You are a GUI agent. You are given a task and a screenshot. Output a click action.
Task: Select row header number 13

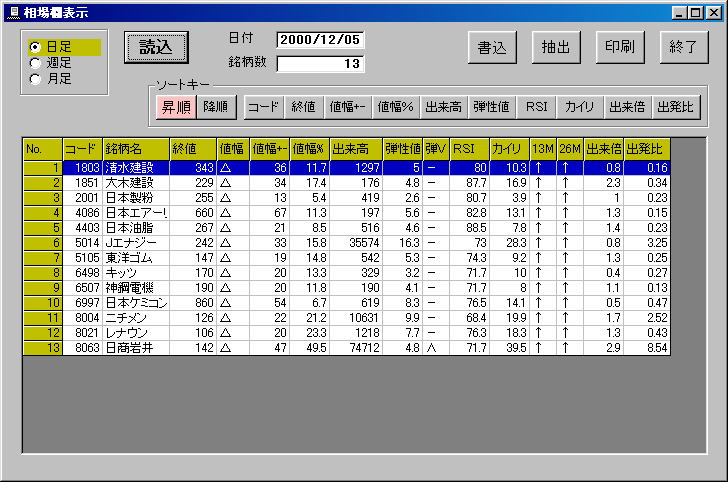point(43,348)
